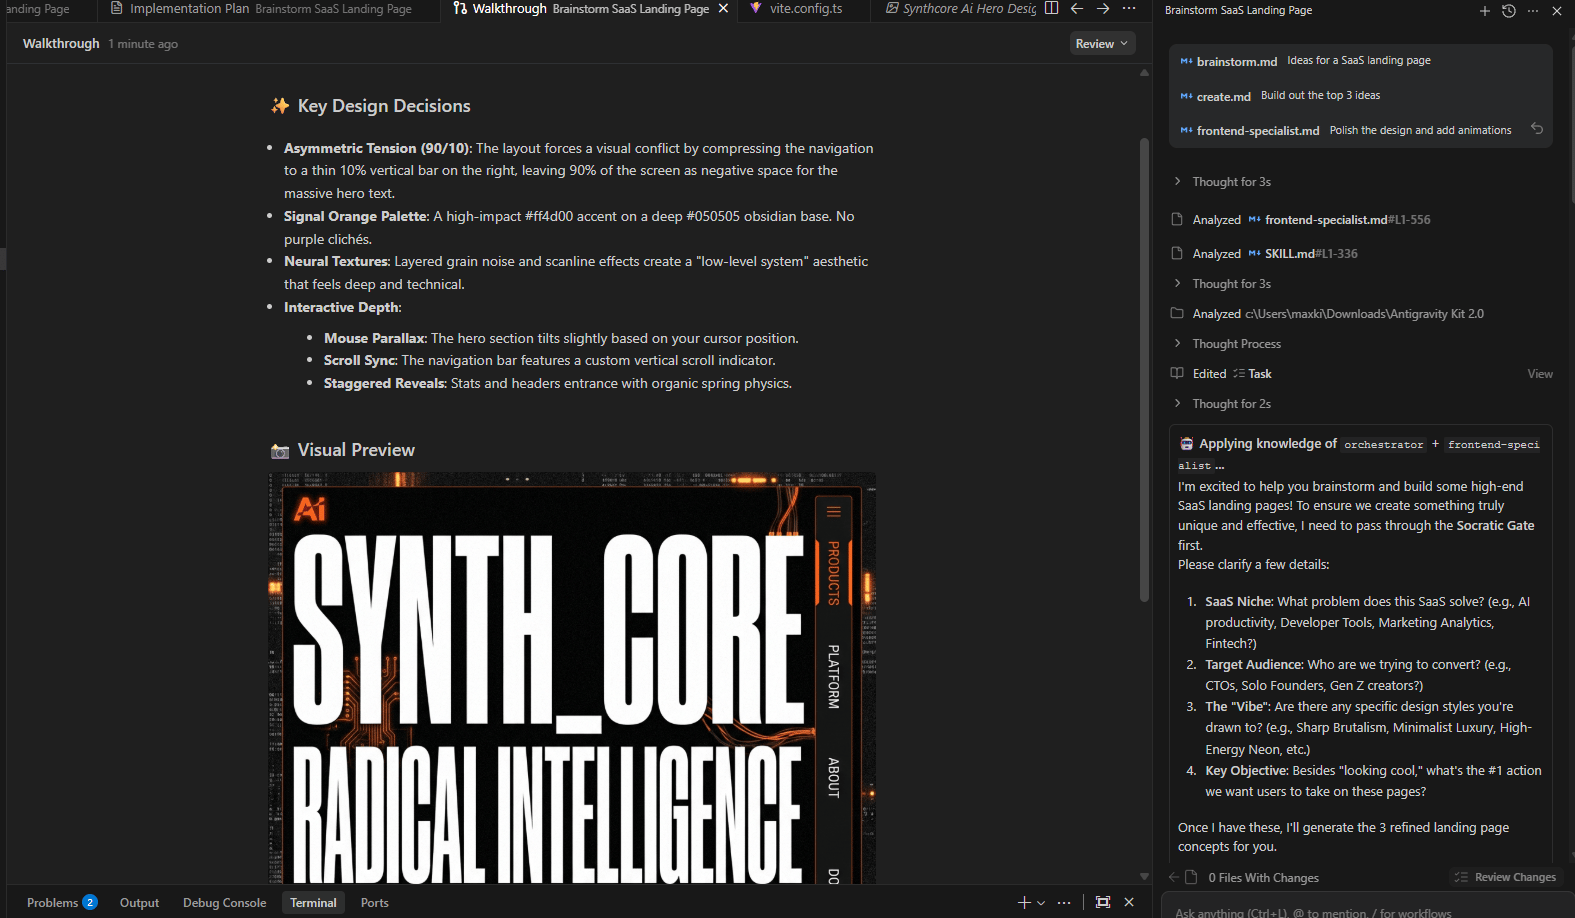Switch to the Debug Console tab
This screenshot has height=918, width=1575.
pyautogui.click(x=225, y=903)
